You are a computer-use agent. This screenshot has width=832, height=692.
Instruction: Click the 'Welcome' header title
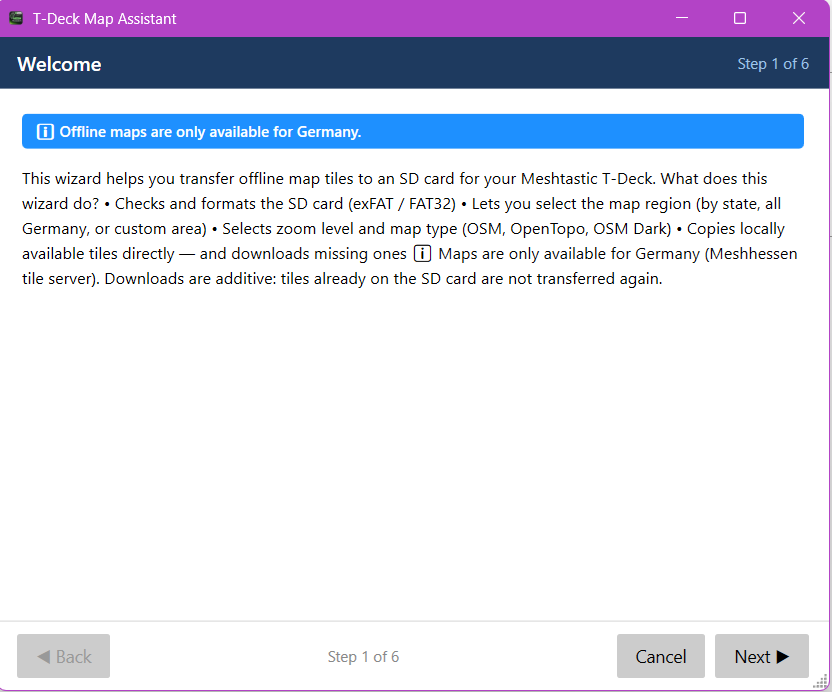pyautogui.click(x=59, y=64)
